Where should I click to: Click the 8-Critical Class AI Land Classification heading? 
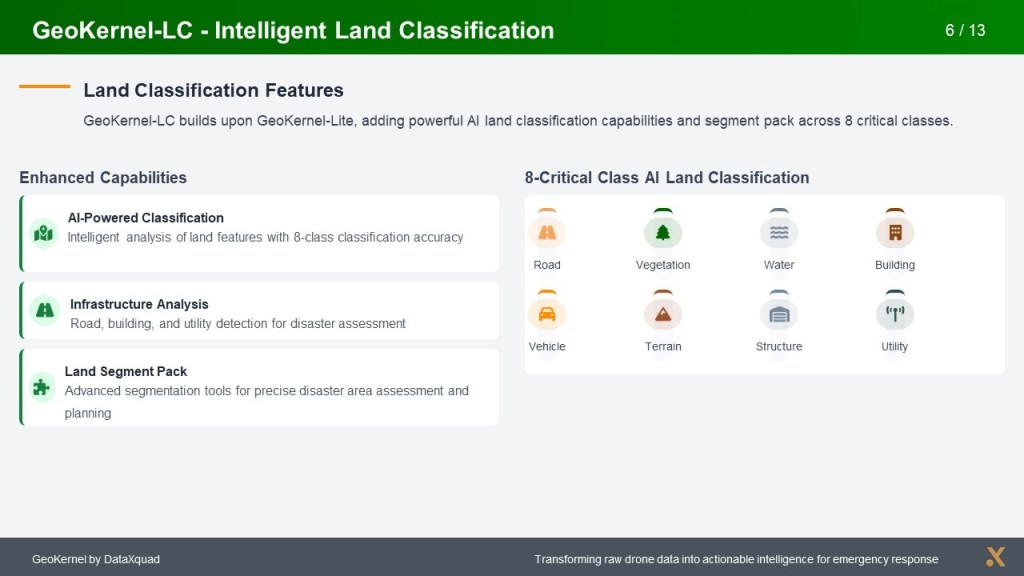(x=667, y=178)
